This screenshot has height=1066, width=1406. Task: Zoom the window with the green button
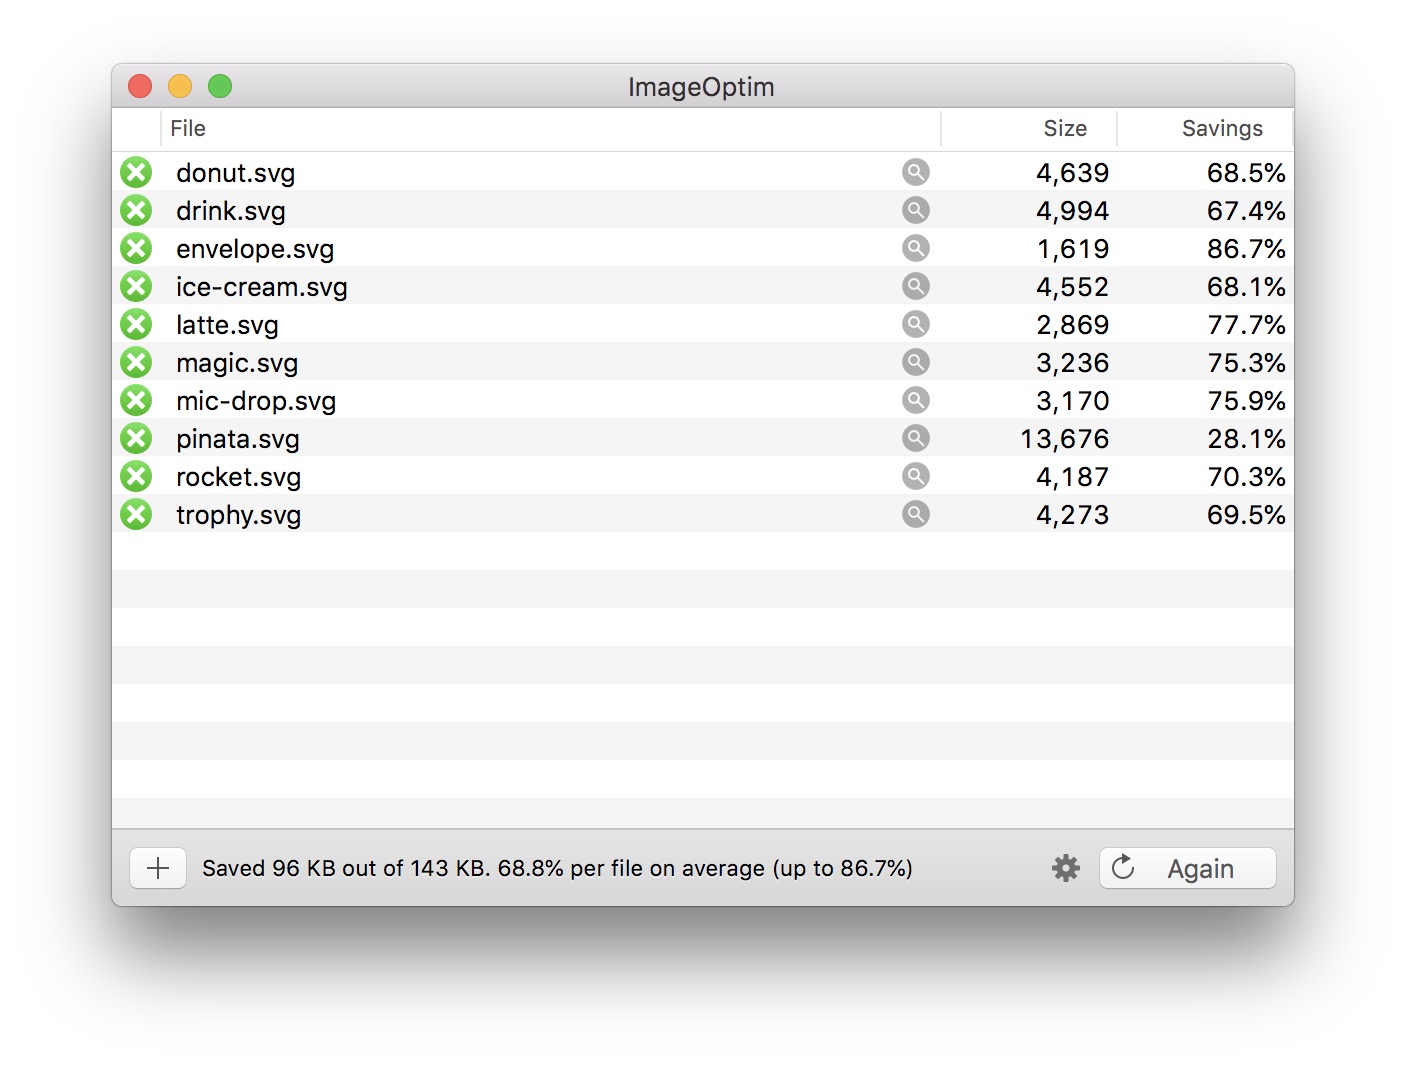[220, 86]
